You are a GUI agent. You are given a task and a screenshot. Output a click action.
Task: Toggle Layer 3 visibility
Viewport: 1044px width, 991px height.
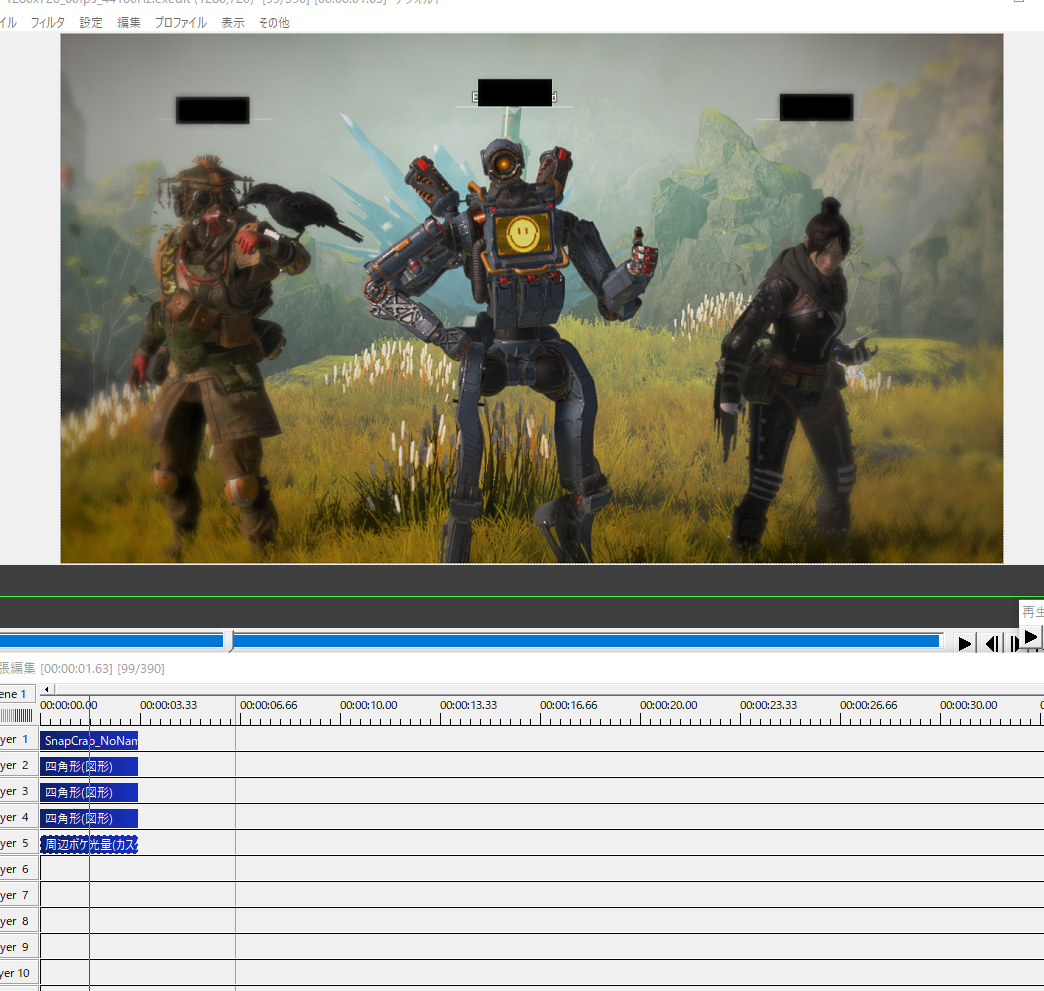[19, 791]
